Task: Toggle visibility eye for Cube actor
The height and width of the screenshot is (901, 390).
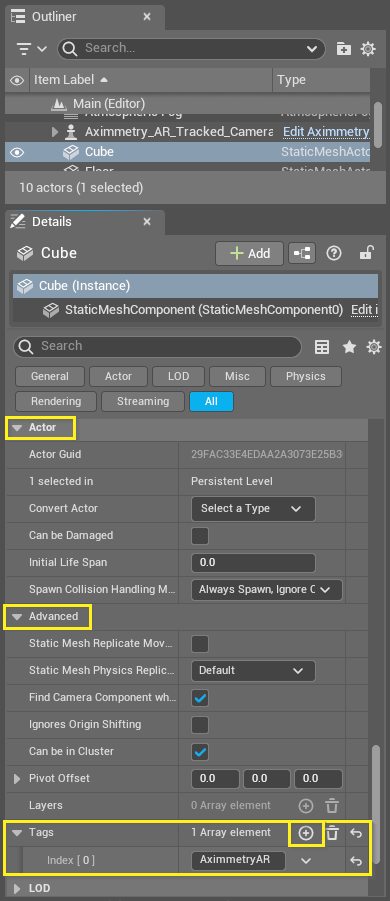Action: (x=17, y=152)
